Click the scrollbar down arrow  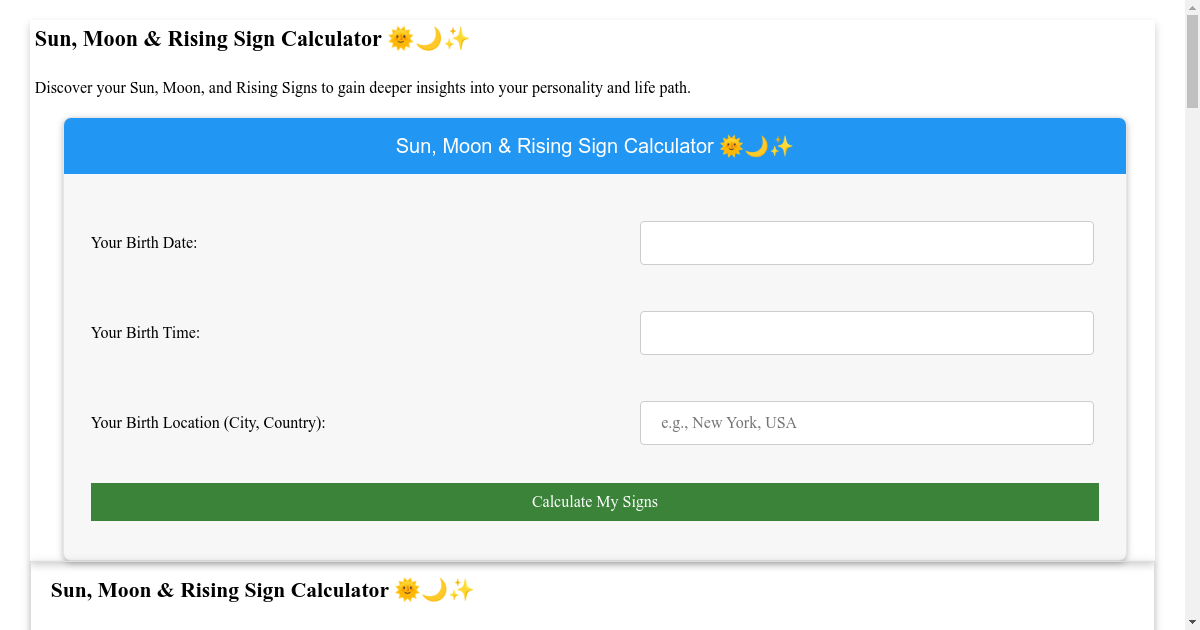(x=1191, y=622)
